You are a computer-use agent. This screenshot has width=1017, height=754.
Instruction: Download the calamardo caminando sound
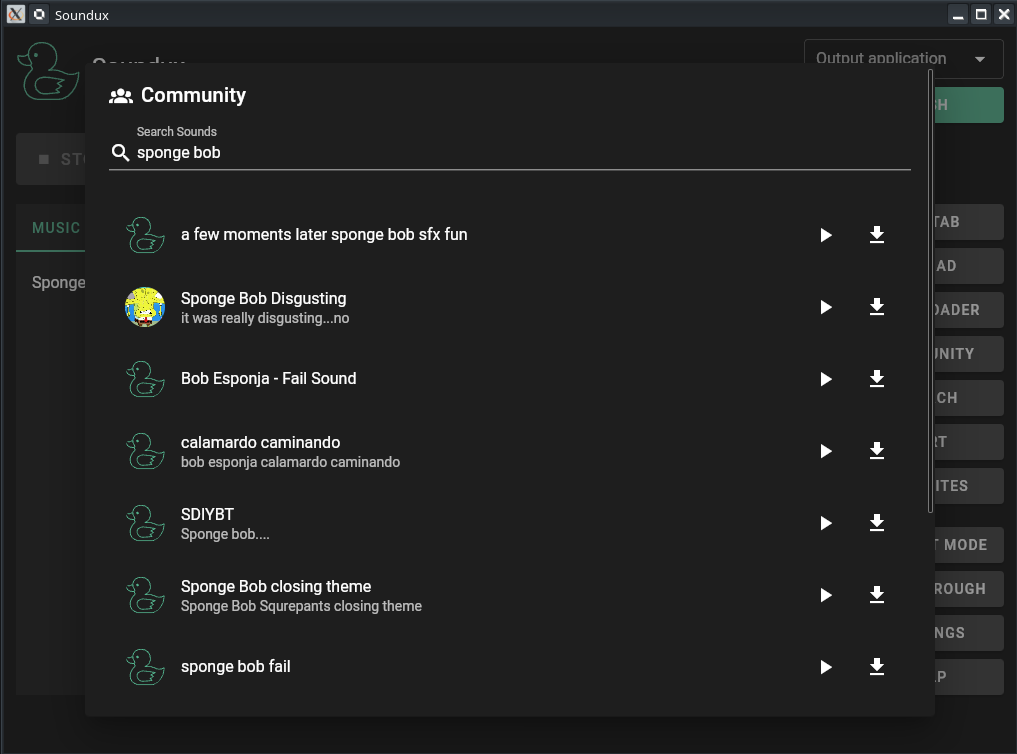tap(877, 451)
